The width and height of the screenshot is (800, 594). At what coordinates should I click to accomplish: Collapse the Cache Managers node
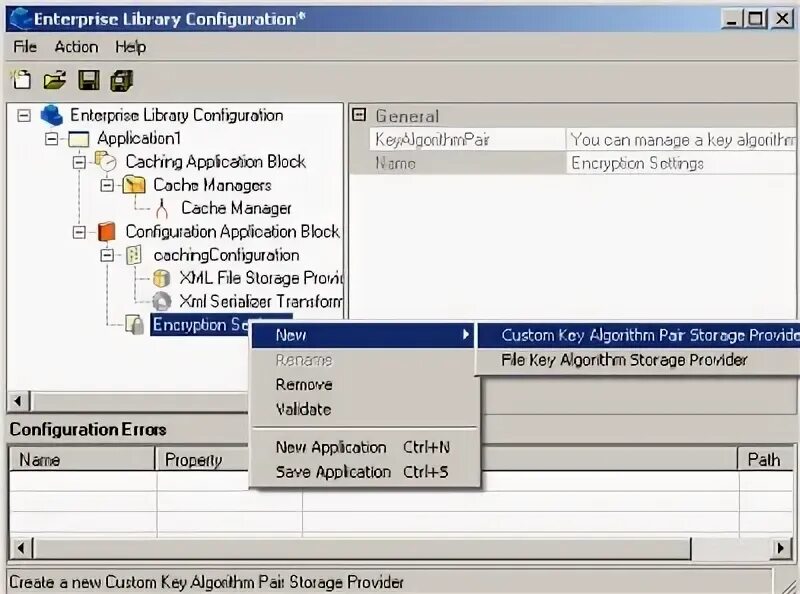pyautogui.click(x=107, y=185)
